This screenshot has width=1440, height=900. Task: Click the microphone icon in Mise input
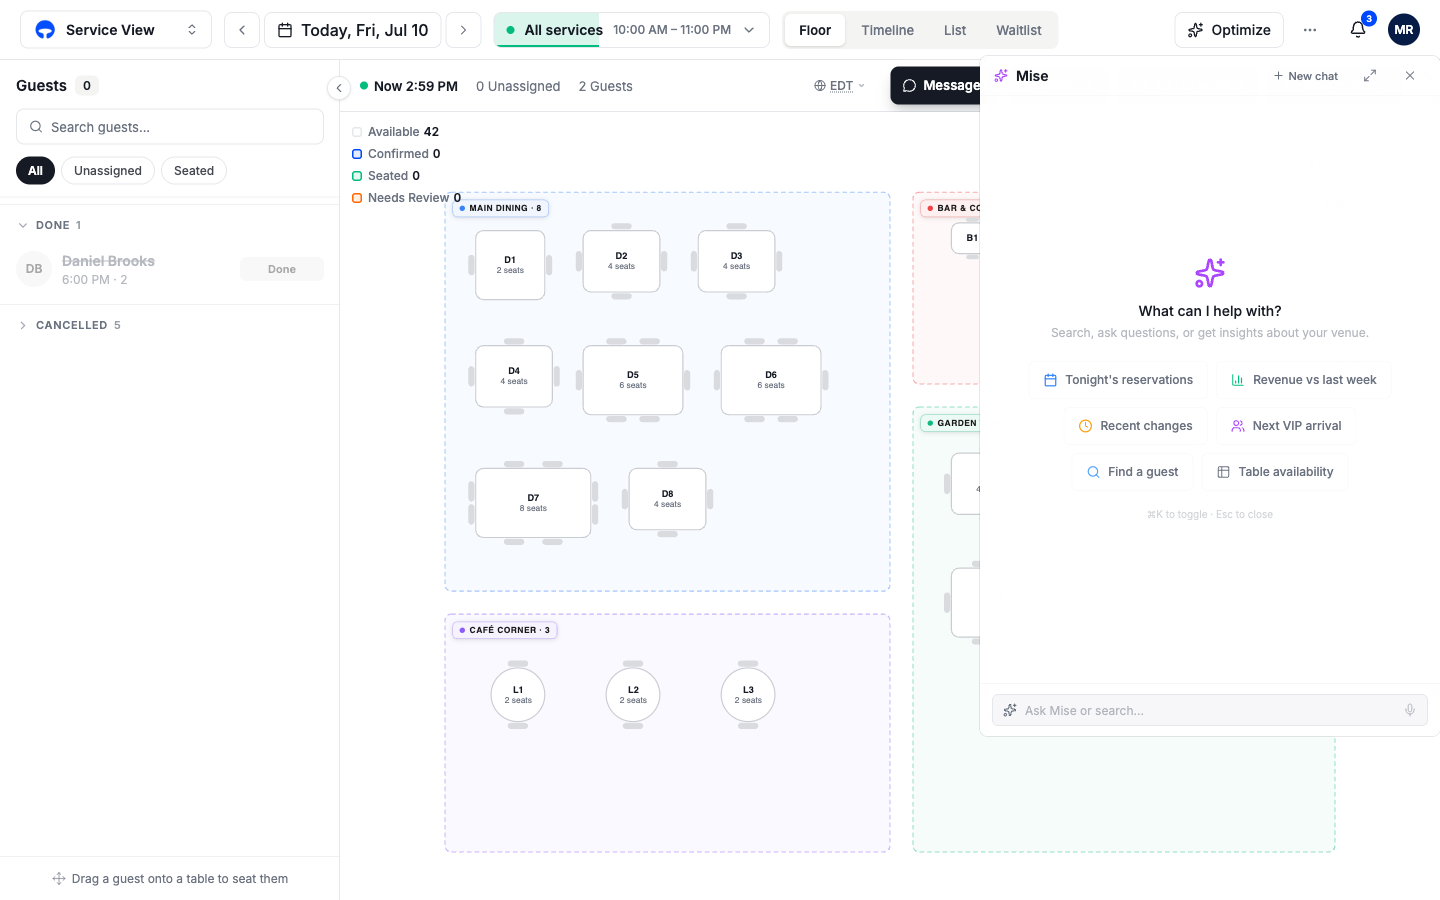(1410, 710)
